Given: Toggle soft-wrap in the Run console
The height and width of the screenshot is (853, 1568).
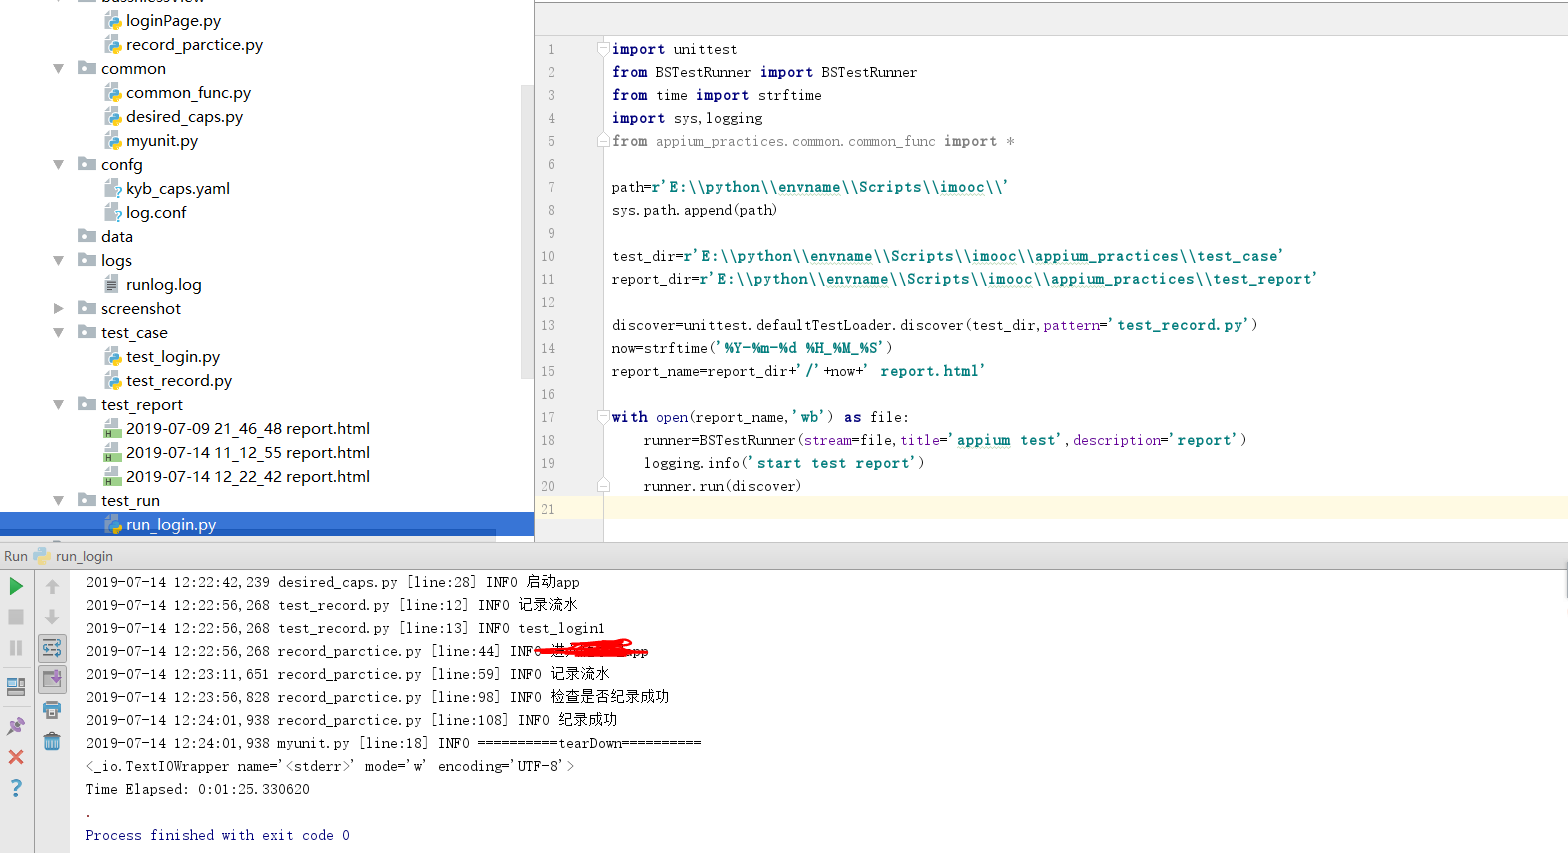Looking at the screenshot, I should (x=52, y=648).
